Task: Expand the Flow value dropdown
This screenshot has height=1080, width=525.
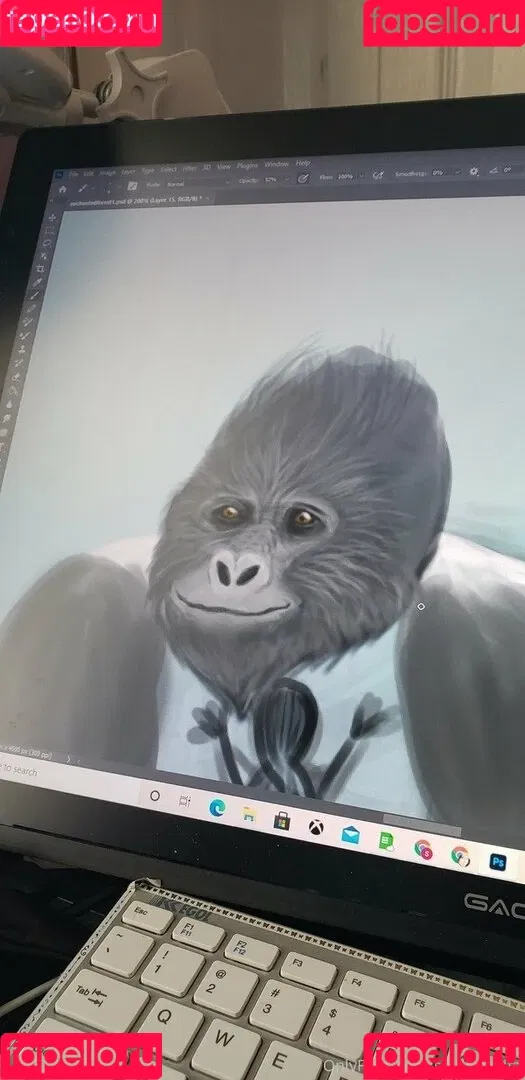Action: click(x=362, y=176)
